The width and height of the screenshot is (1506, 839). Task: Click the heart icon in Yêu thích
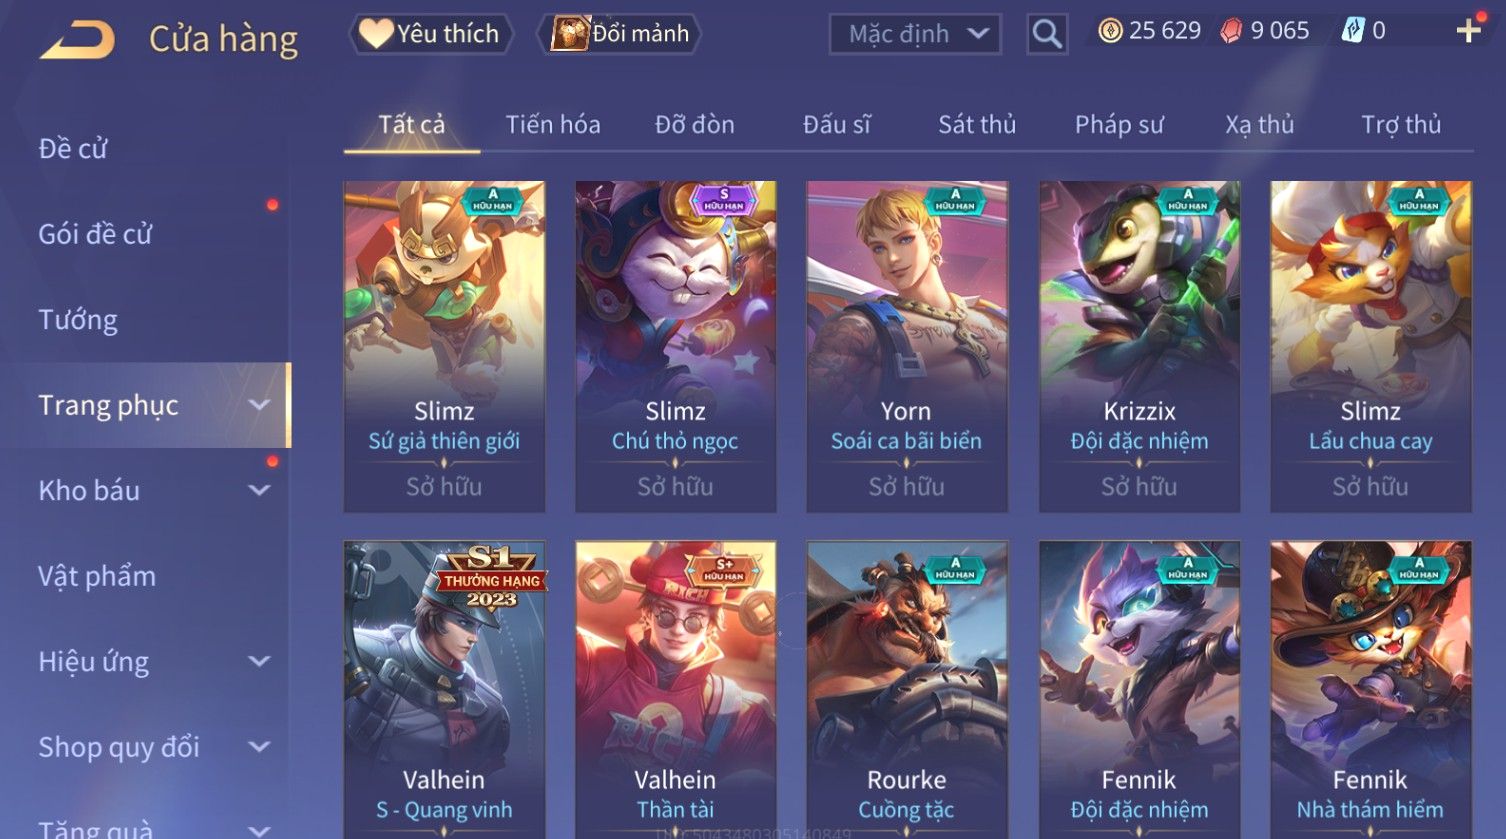pos(376,33)
